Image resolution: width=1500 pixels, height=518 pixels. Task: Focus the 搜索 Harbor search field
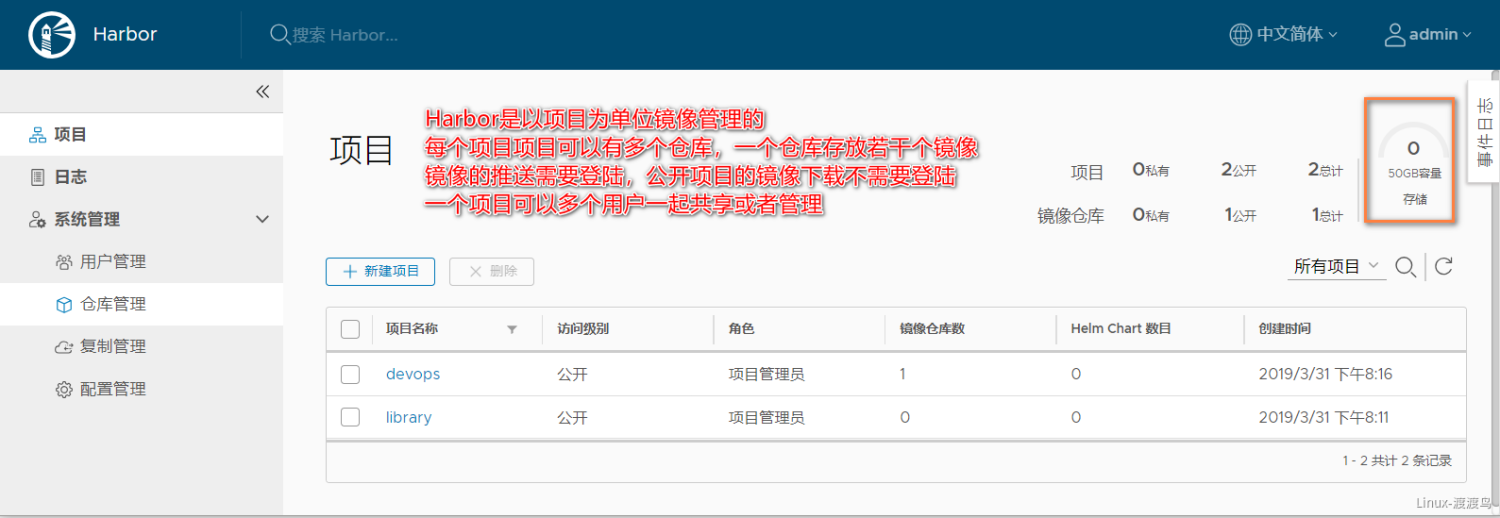[345, 35]
